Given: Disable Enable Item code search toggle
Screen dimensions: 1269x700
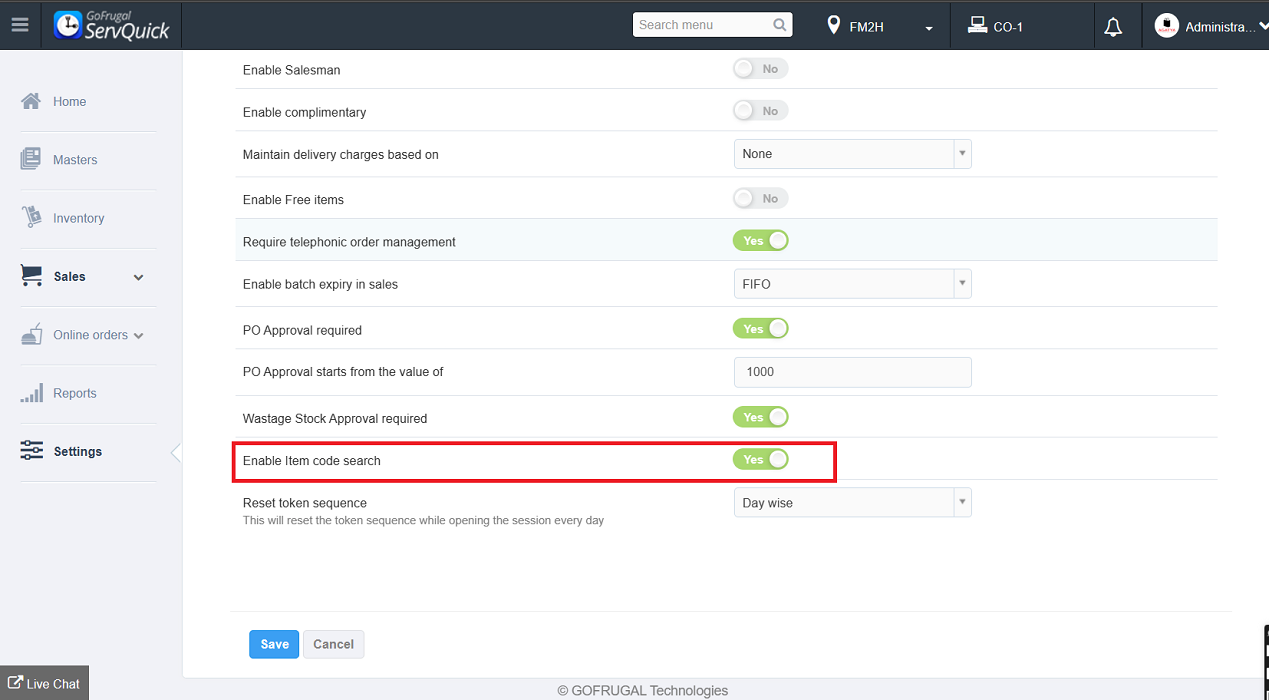Looking at the screenshot, I should pos(760,460).
